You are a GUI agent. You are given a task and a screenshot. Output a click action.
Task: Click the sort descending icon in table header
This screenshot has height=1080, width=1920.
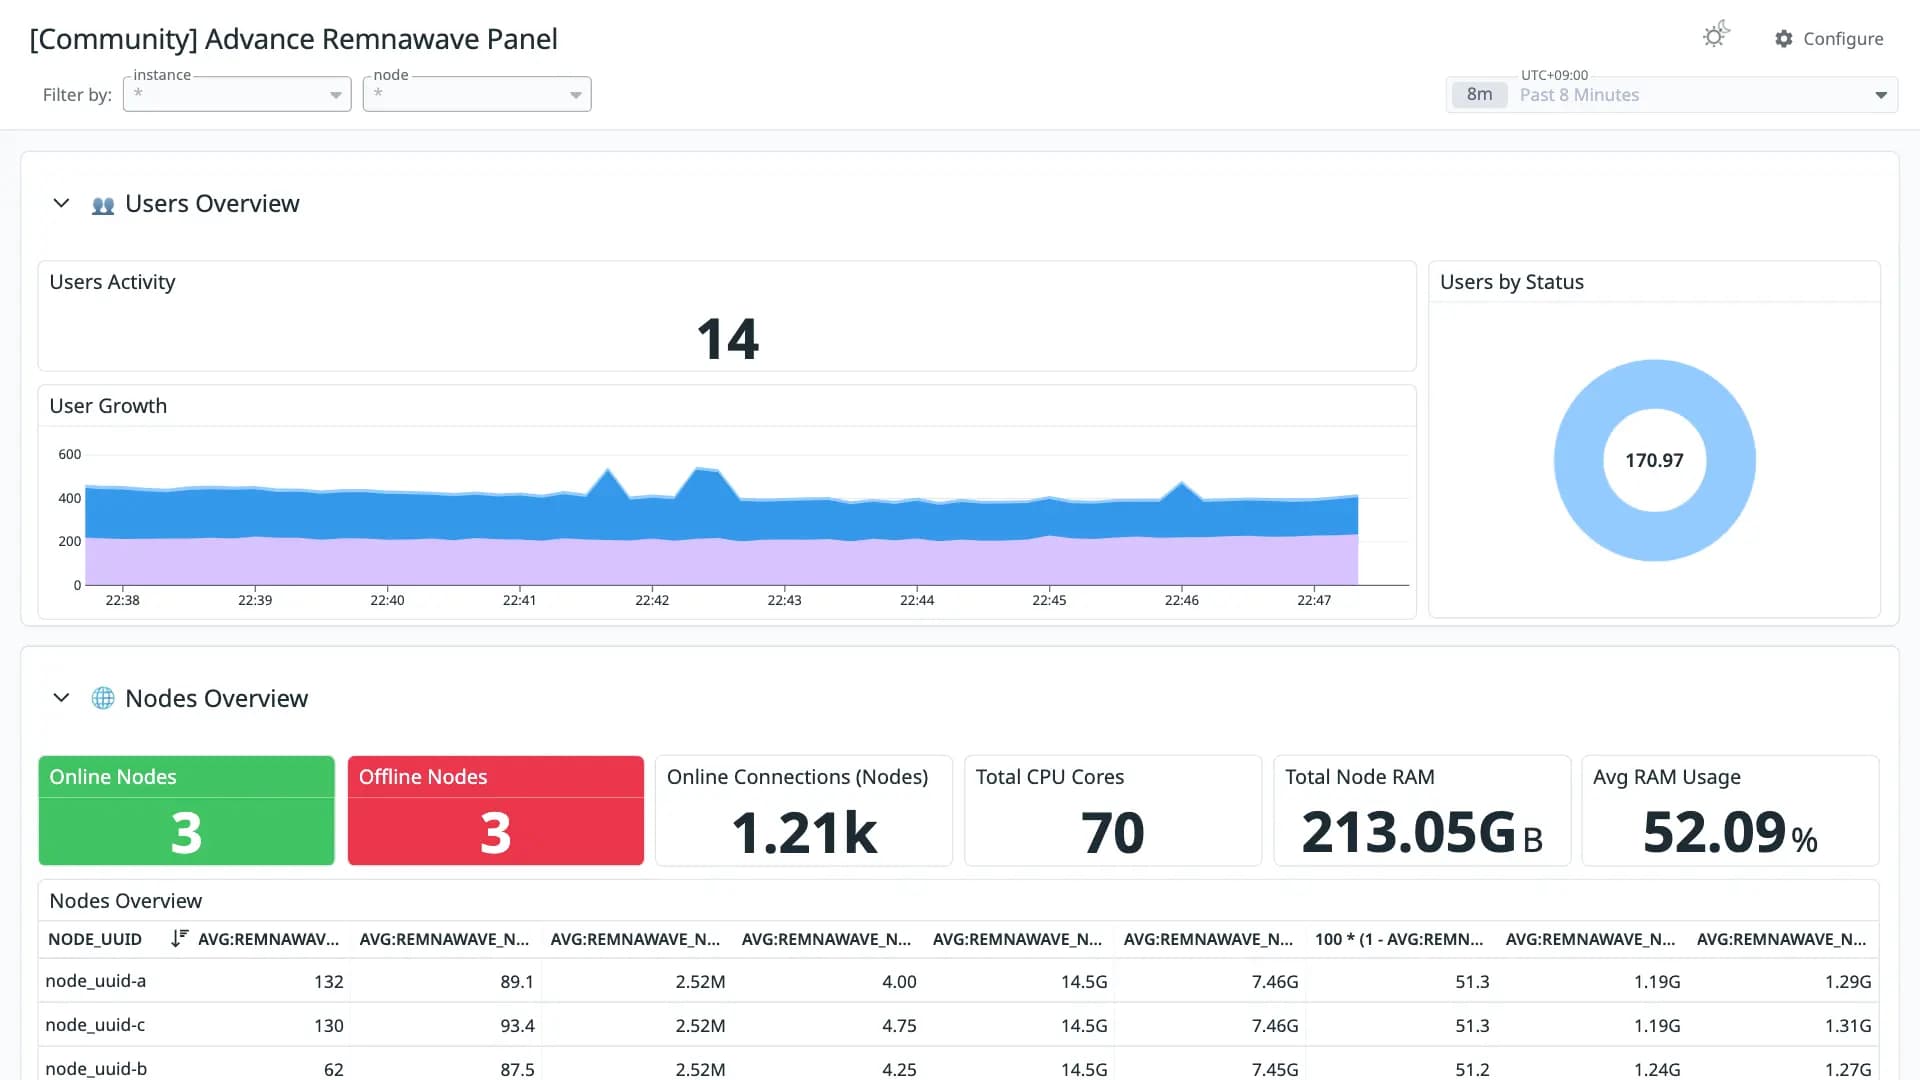point(179,939)
